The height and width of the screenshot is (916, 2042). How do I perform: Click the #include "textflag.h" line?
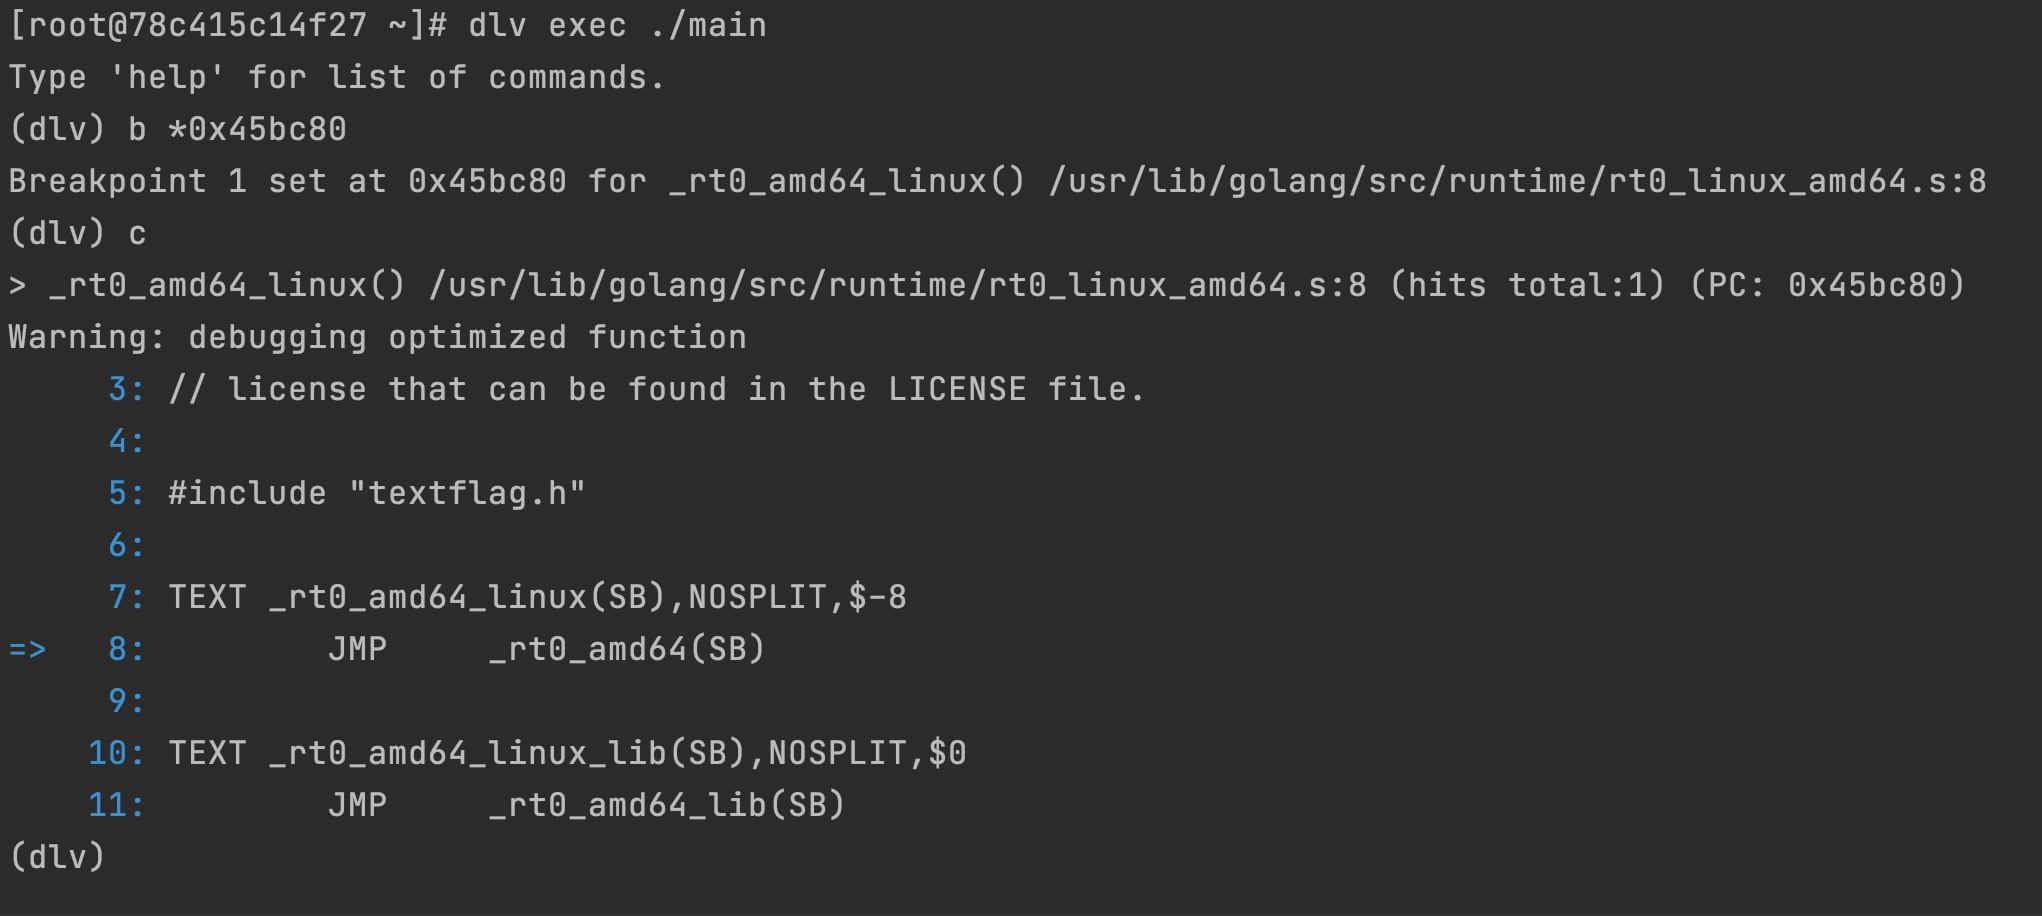coord(377,493)
